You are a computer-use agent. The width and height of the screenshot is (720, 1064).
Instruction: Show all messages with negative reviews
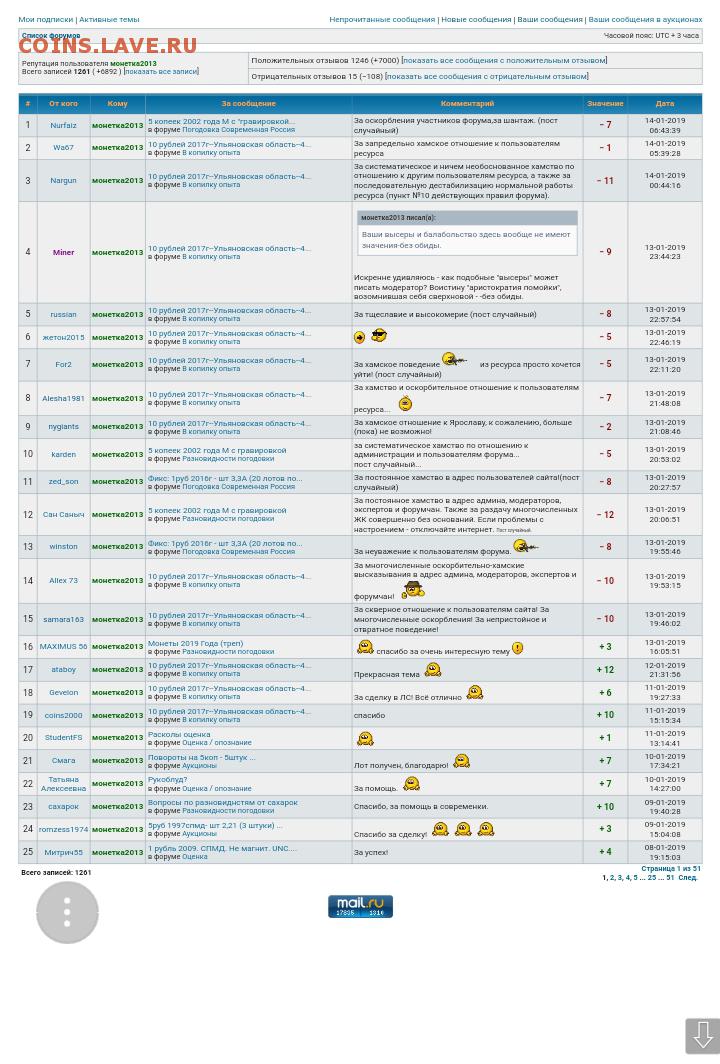pos(487,77)
